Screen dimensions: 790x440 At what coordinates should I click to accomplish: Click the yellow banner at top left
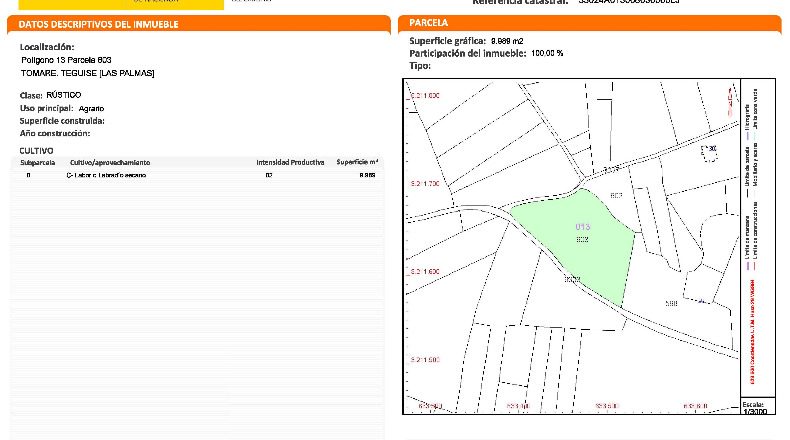click(x=121, y=5)
